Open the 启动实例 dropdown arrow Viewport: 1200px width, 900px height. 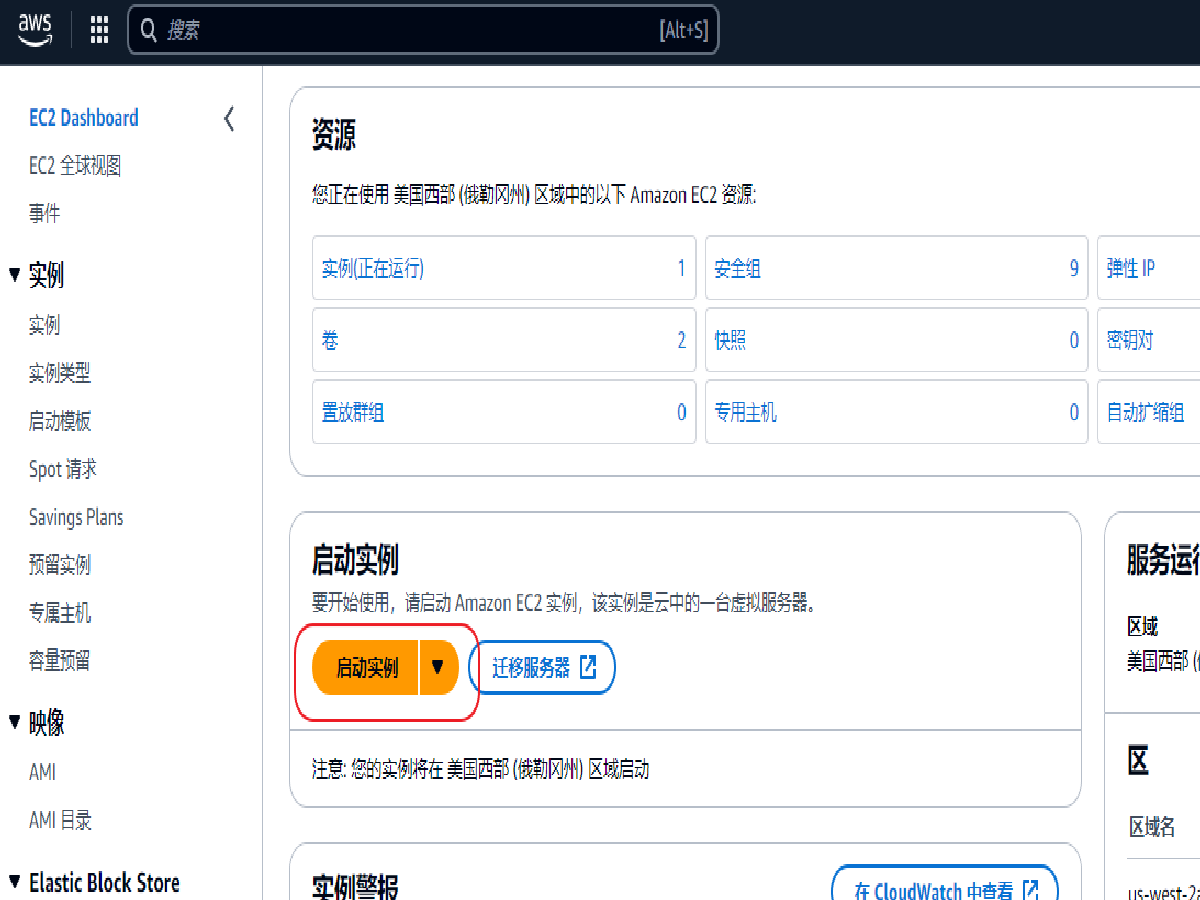[438, 668]
